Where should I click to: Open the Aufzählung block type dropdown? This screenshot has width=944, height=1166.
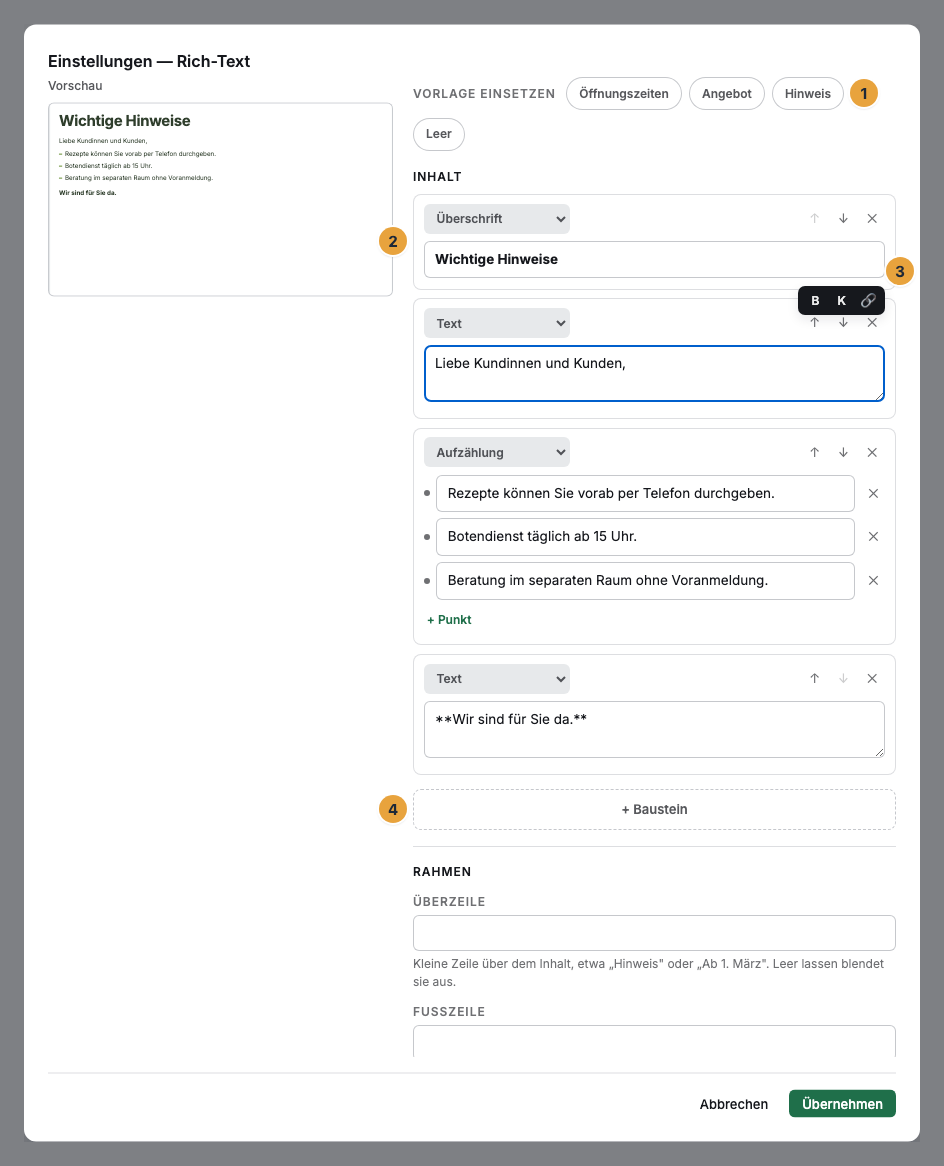(497, 452)
